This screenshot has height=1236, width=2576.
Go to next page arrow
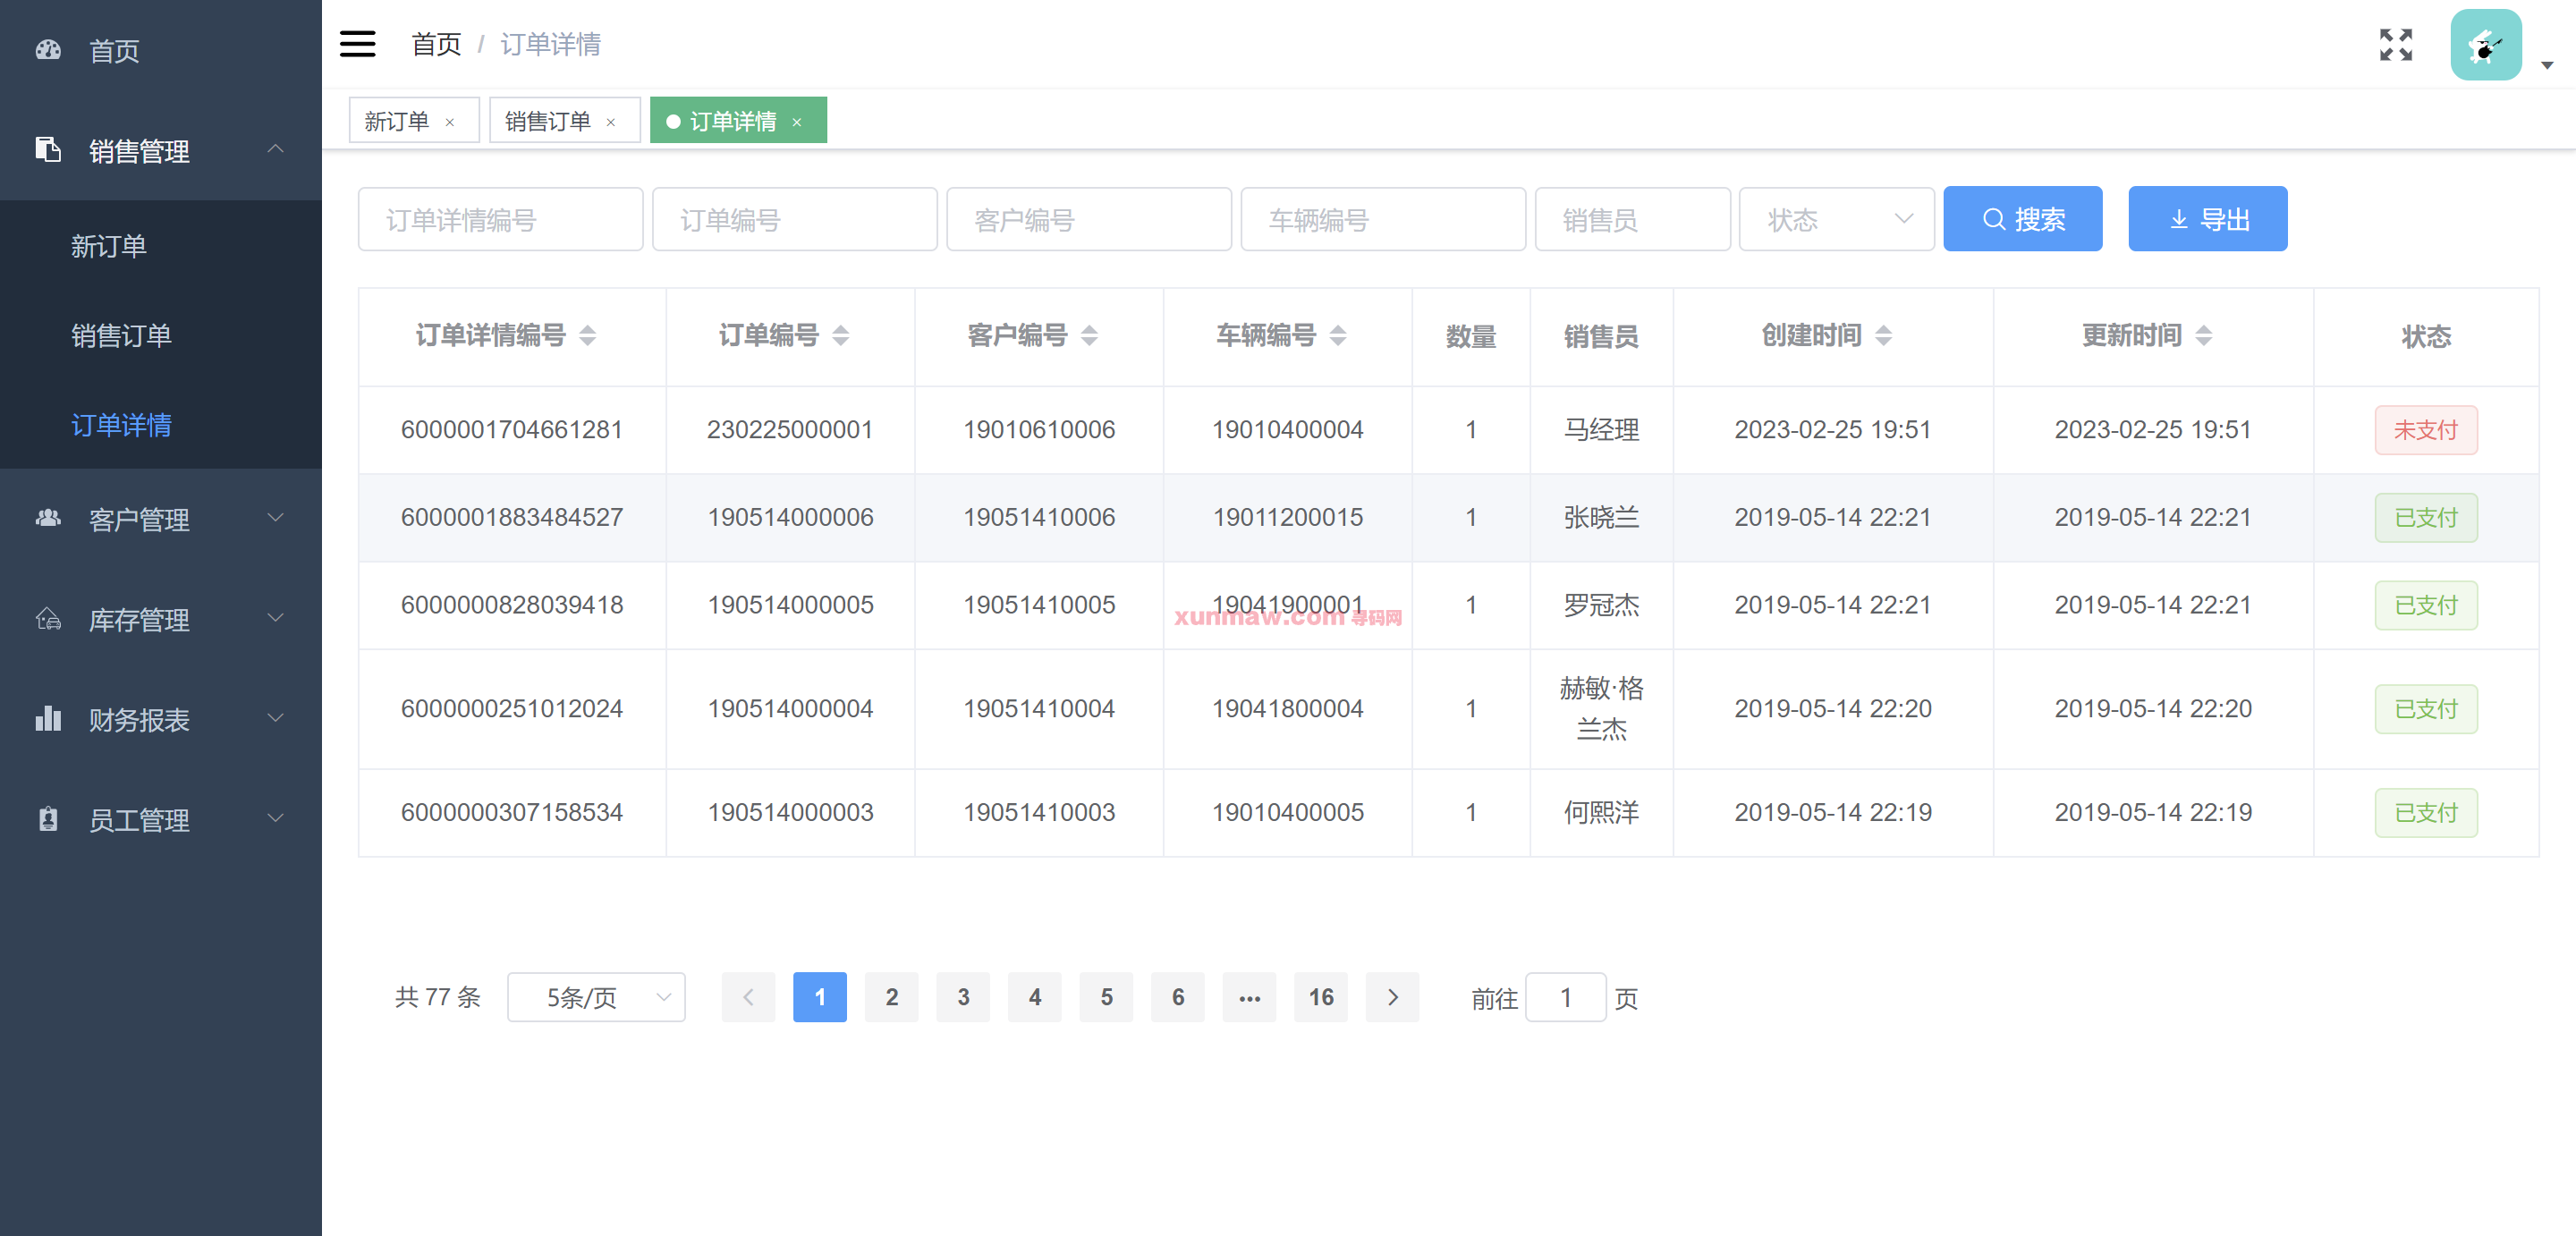(x=1392, y=997)
